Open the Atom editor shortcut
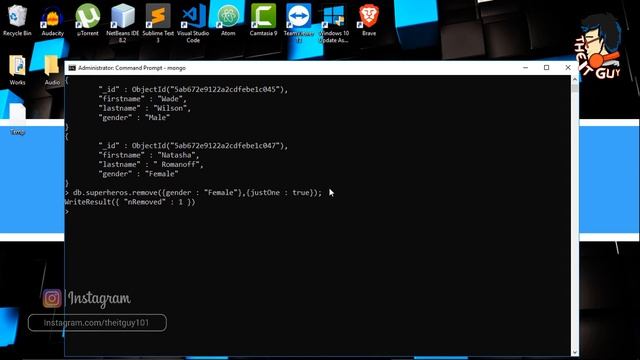Image resolution: width=640 pixels, height=360 pixels. (x=228, y=20)
